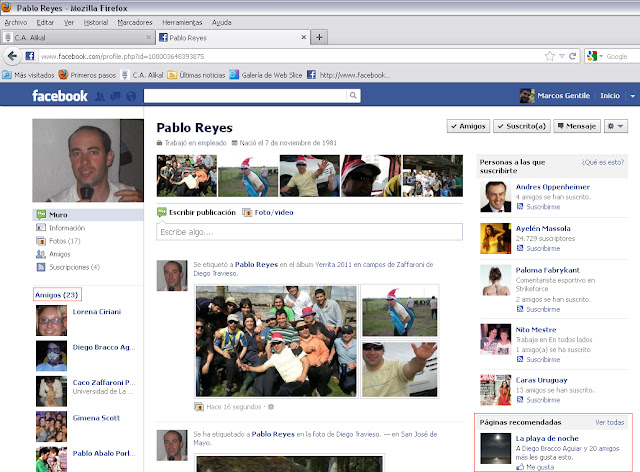Click the Amigos (23) heading link
640x472 pixels.
coord(56,295)
